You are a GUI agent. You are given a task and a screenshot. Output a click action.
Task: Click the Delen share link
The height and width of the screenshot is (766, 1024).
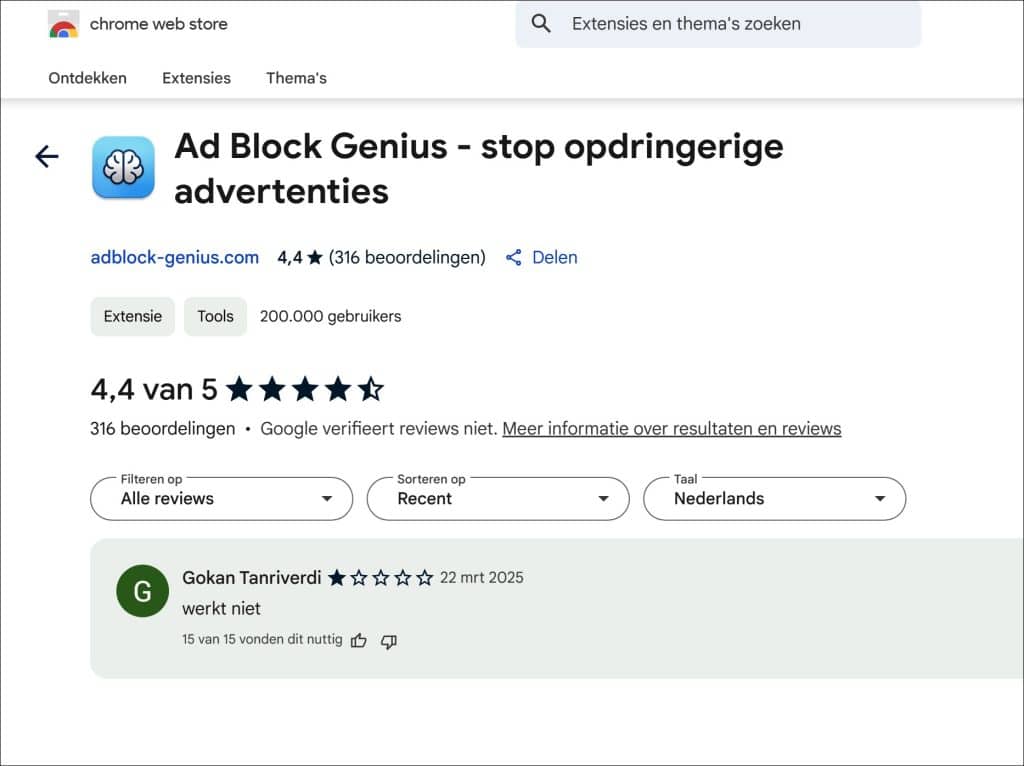click(x=554, y=257)
